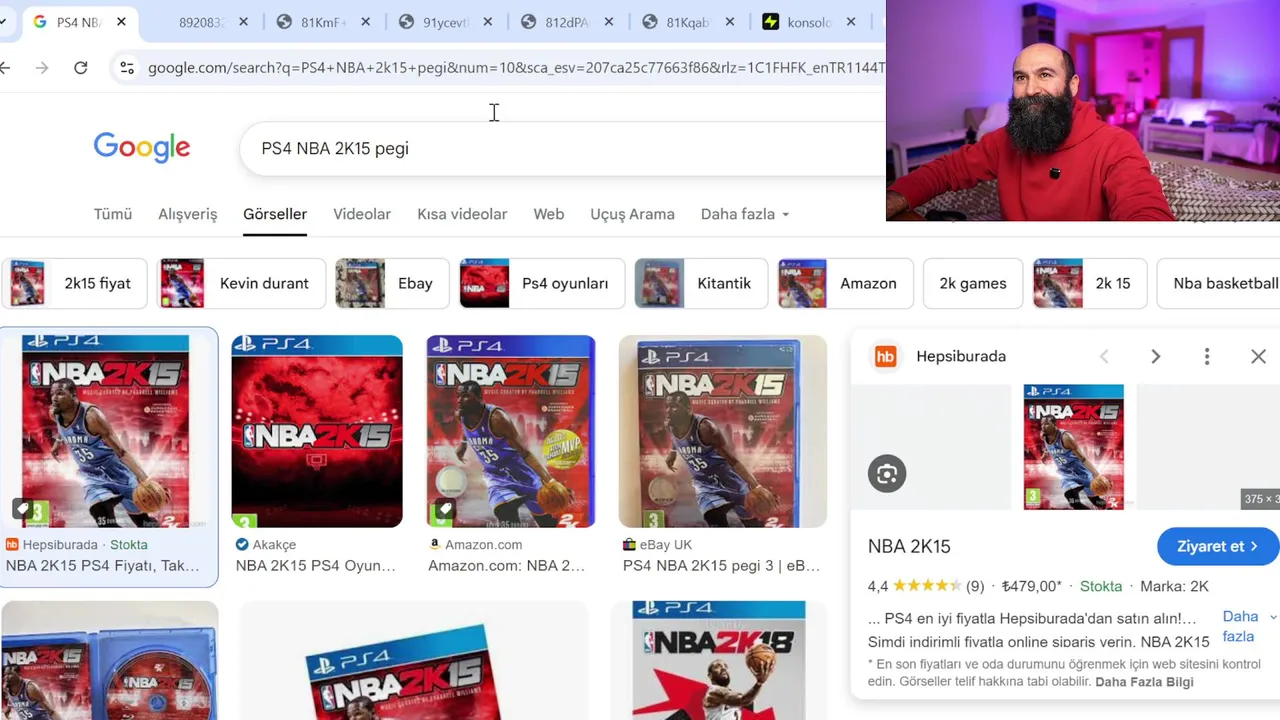Open the Uçuş Arama tab

coord(632,214)
